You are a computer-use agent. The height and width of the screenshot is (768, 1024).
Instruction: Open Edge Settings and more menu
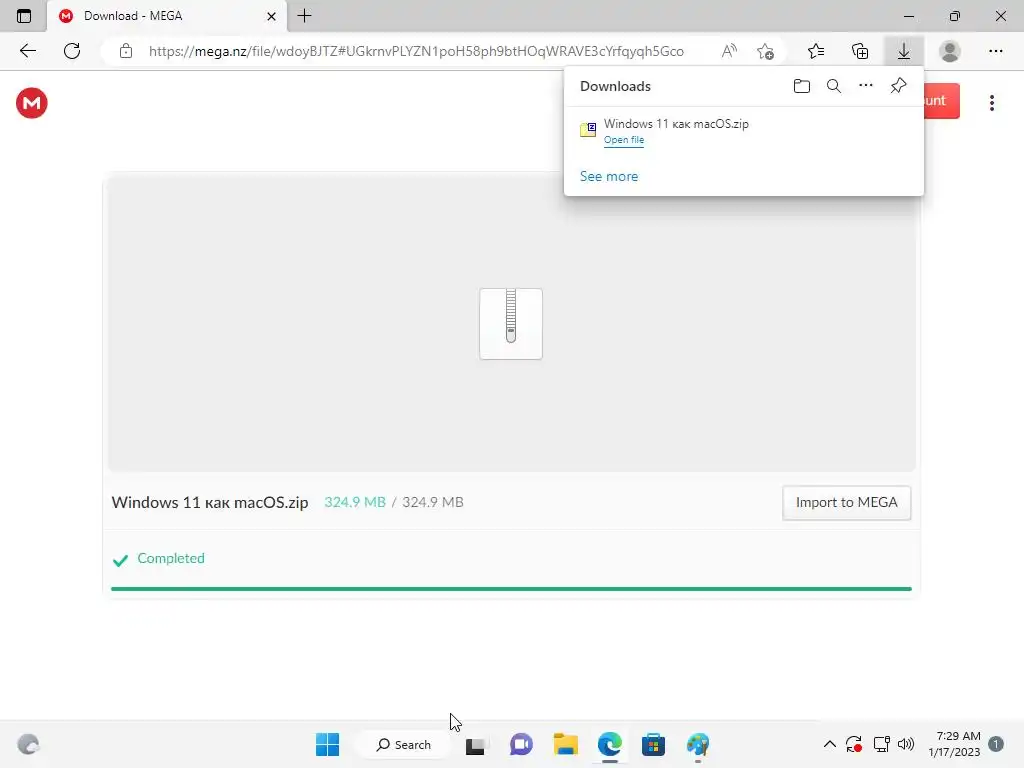995,51
